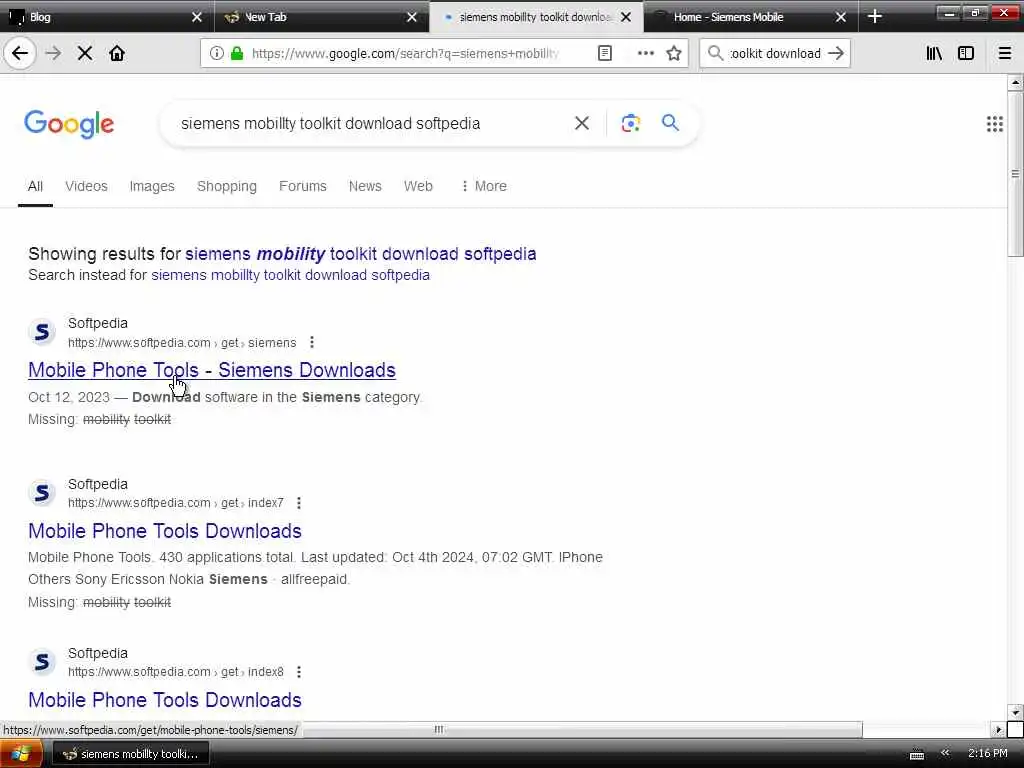Click the vertical scrollbar thumb
This screenshot has height=768, width=1024.
point(1015,174)
